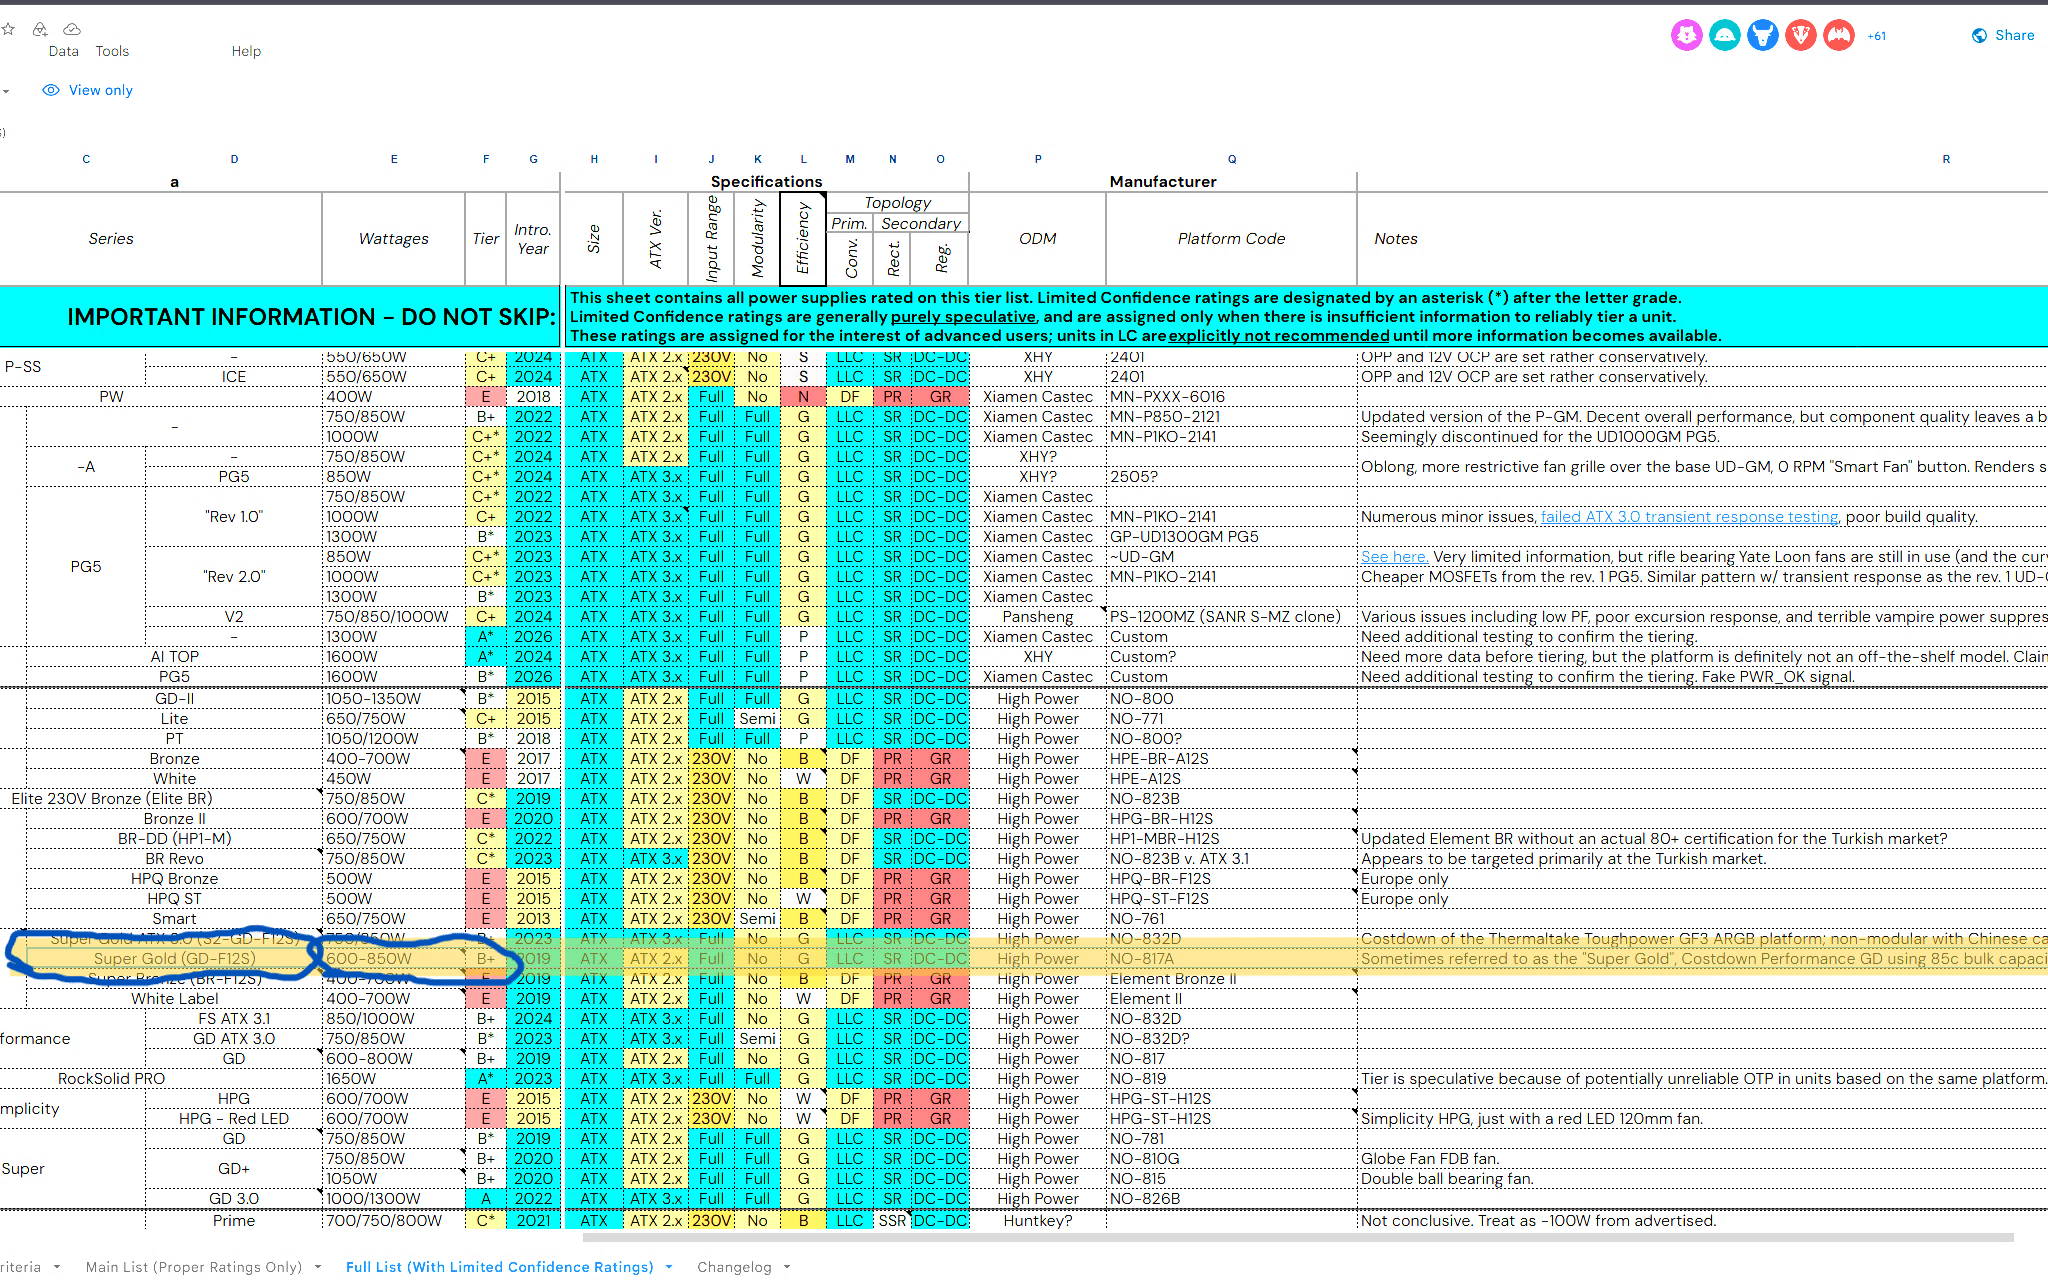
Task: Click the Wattages header cell
Action: tap(394, 239)
